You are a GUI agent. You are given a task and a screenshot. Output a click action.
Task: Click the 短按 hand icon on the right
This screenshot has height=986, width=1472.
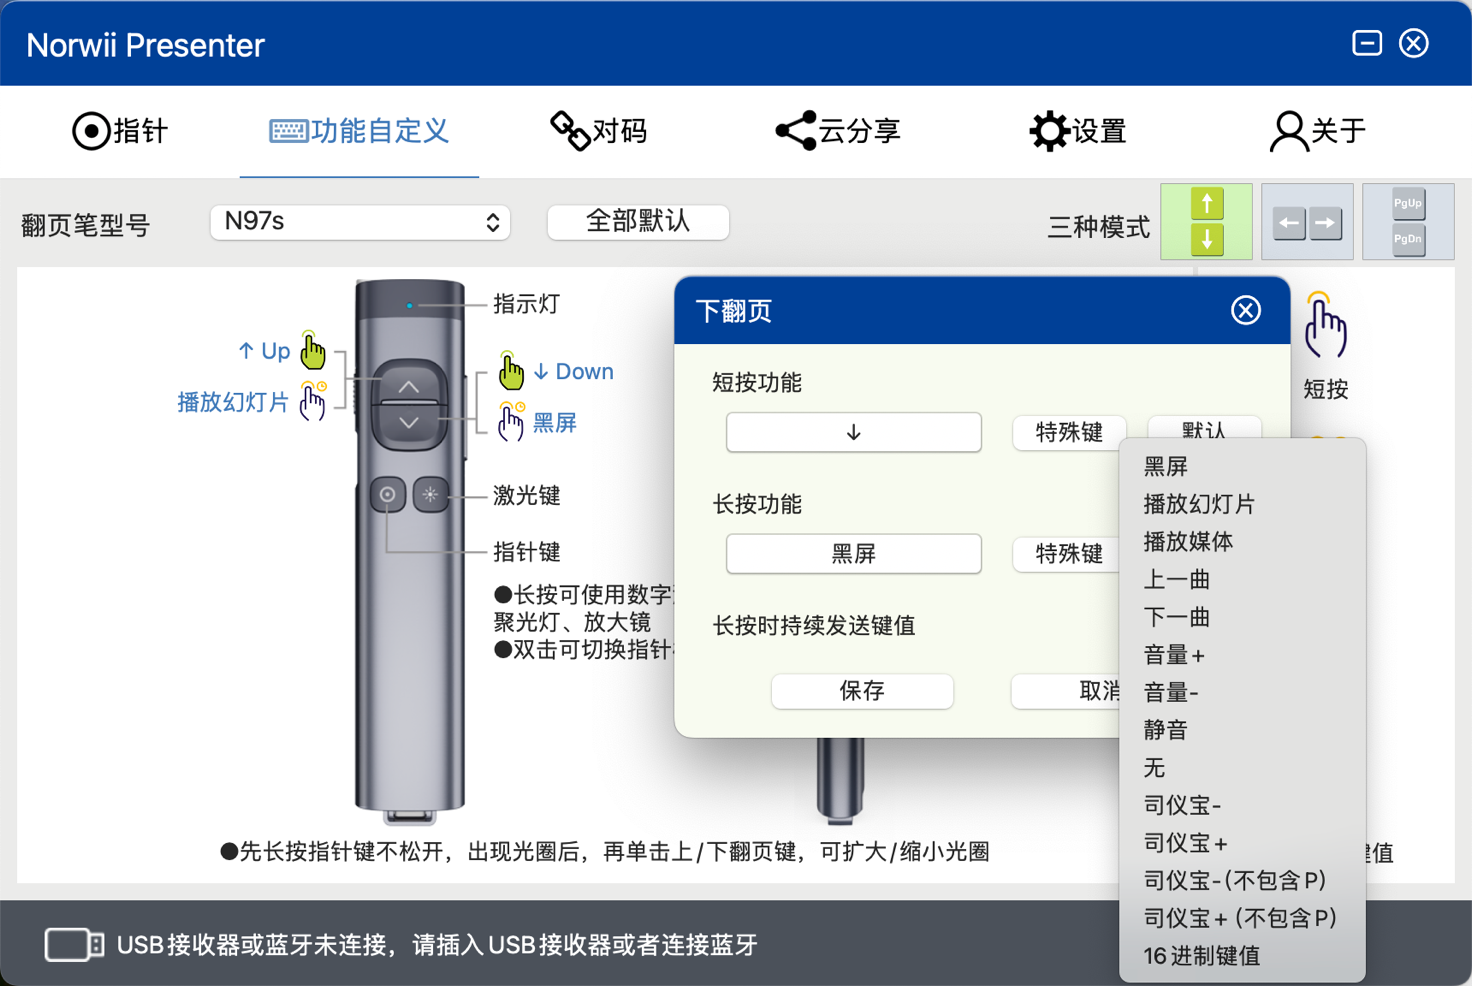[x=1325, y=326]
